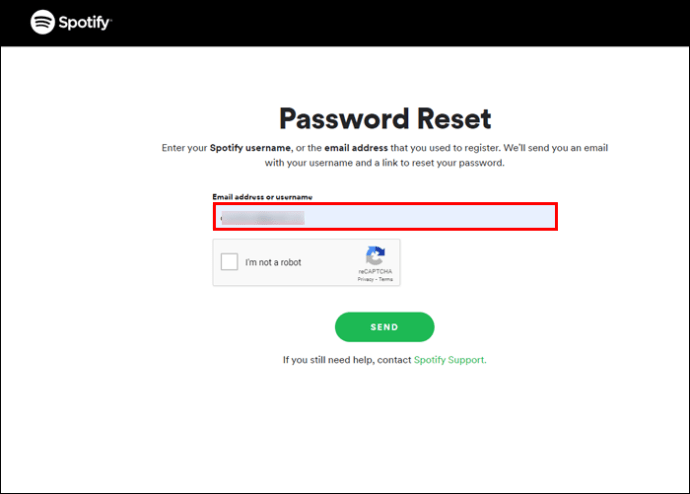Viewport: 690px width, 494px height.
Task: Click the reCAPTCHA arrows logo
Action: tap(375, 256)
